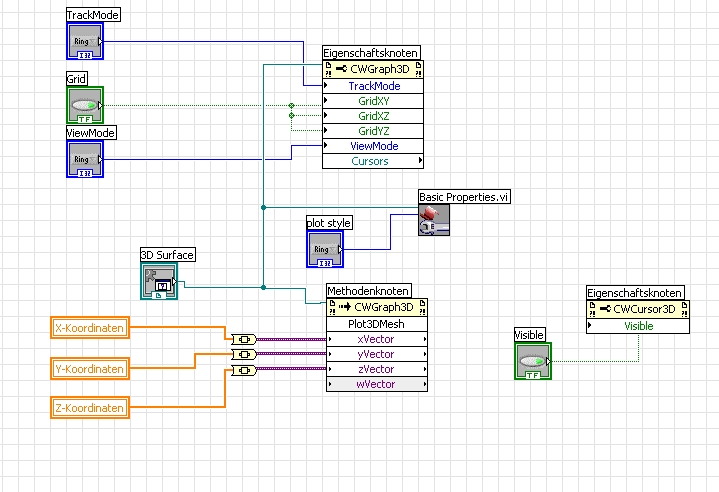Open the Basic Properties.vi subVI icon

pos(434,220)
